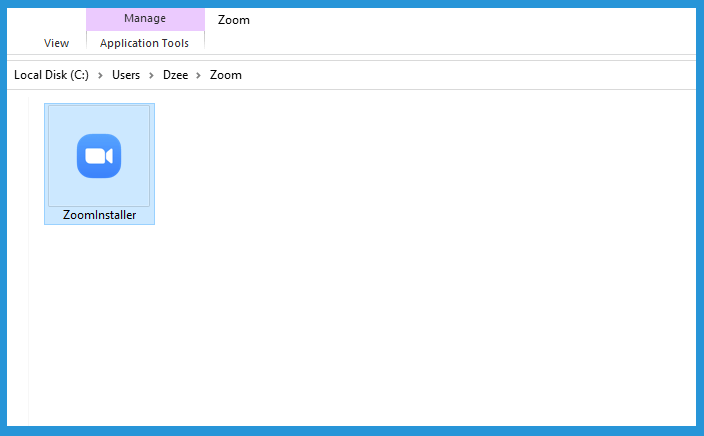Switch to the Application Tools tab
704x436 pixels.
coord(145,43)
